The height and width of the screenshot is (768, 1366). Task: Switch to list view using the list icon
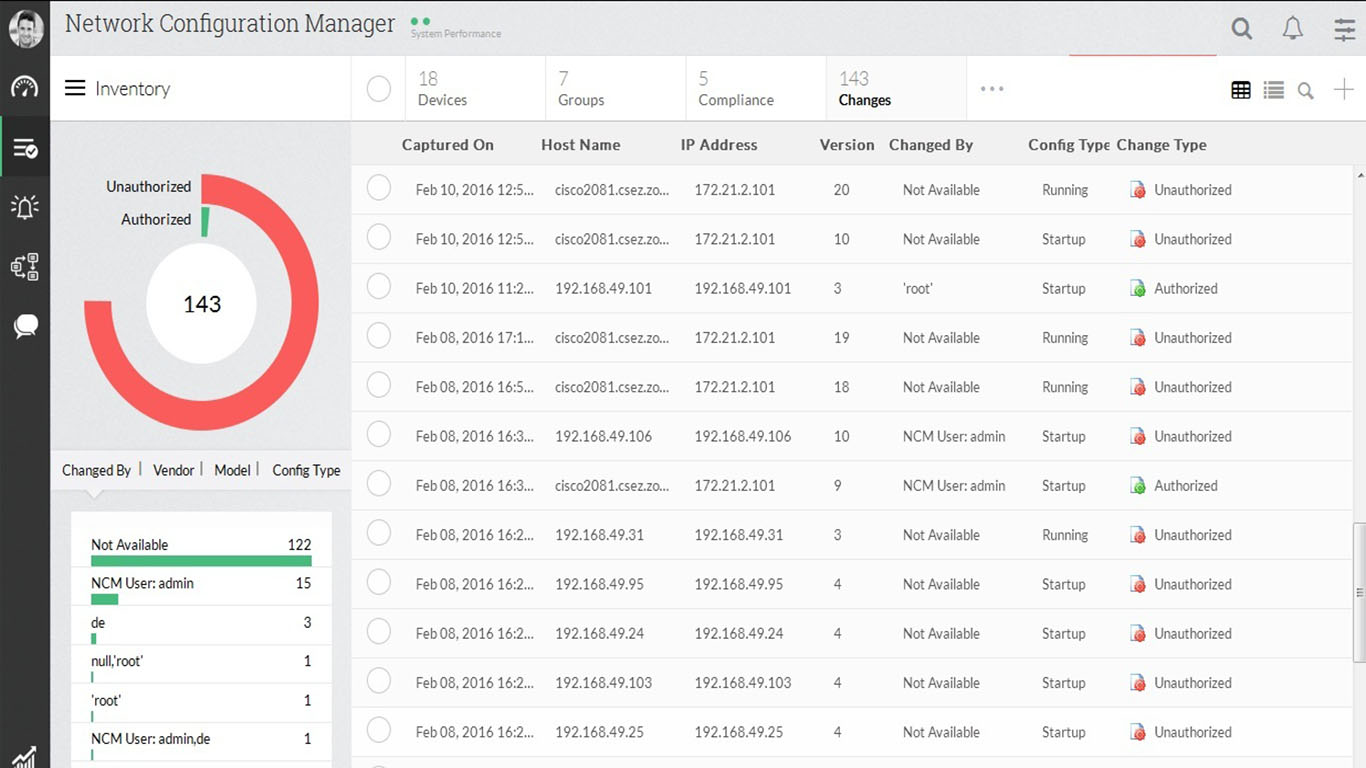[1273, 89]
